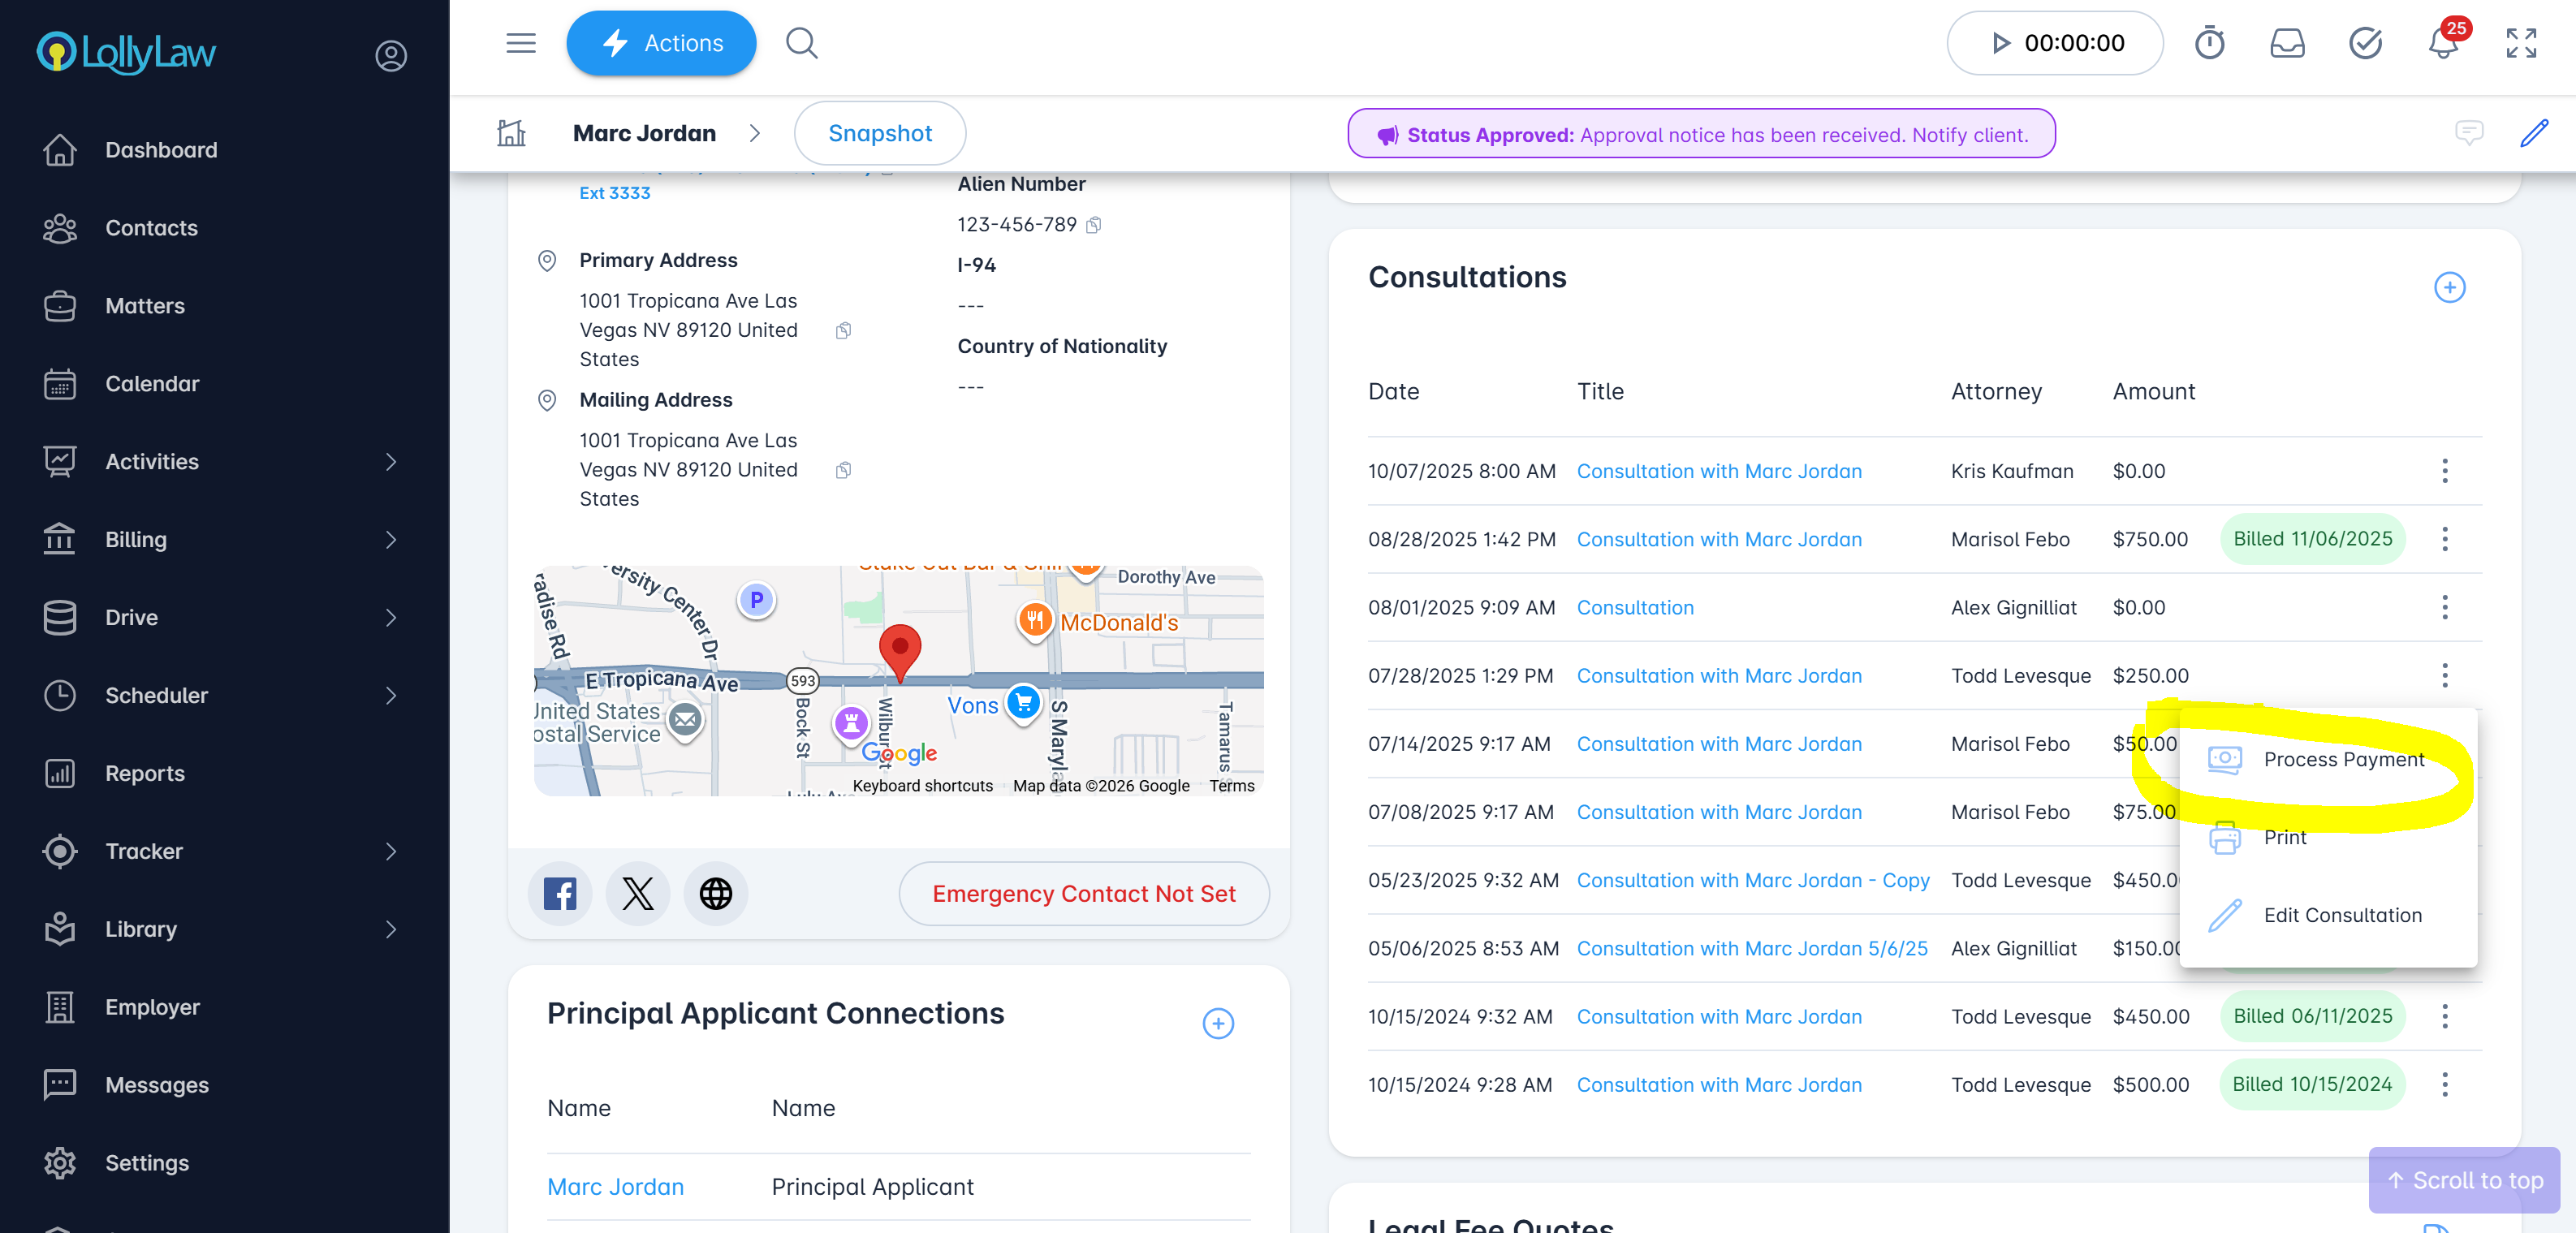Image resolution: width=2576 pixels, height=1233 pixels.
Task: Click the checkmark tasks icon
Action: point(2365,44)
